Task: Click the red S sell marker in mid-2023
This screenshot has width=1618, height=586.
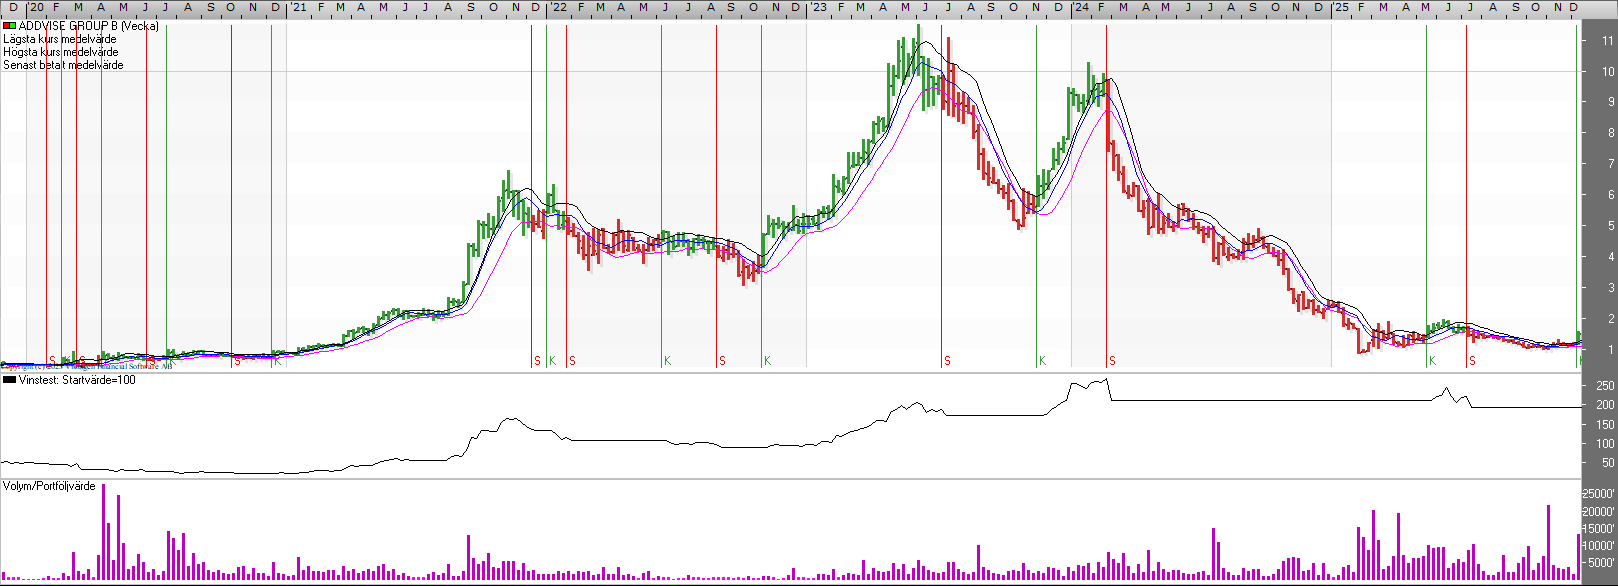Action: pyautogui.click(x=947, y=361)
